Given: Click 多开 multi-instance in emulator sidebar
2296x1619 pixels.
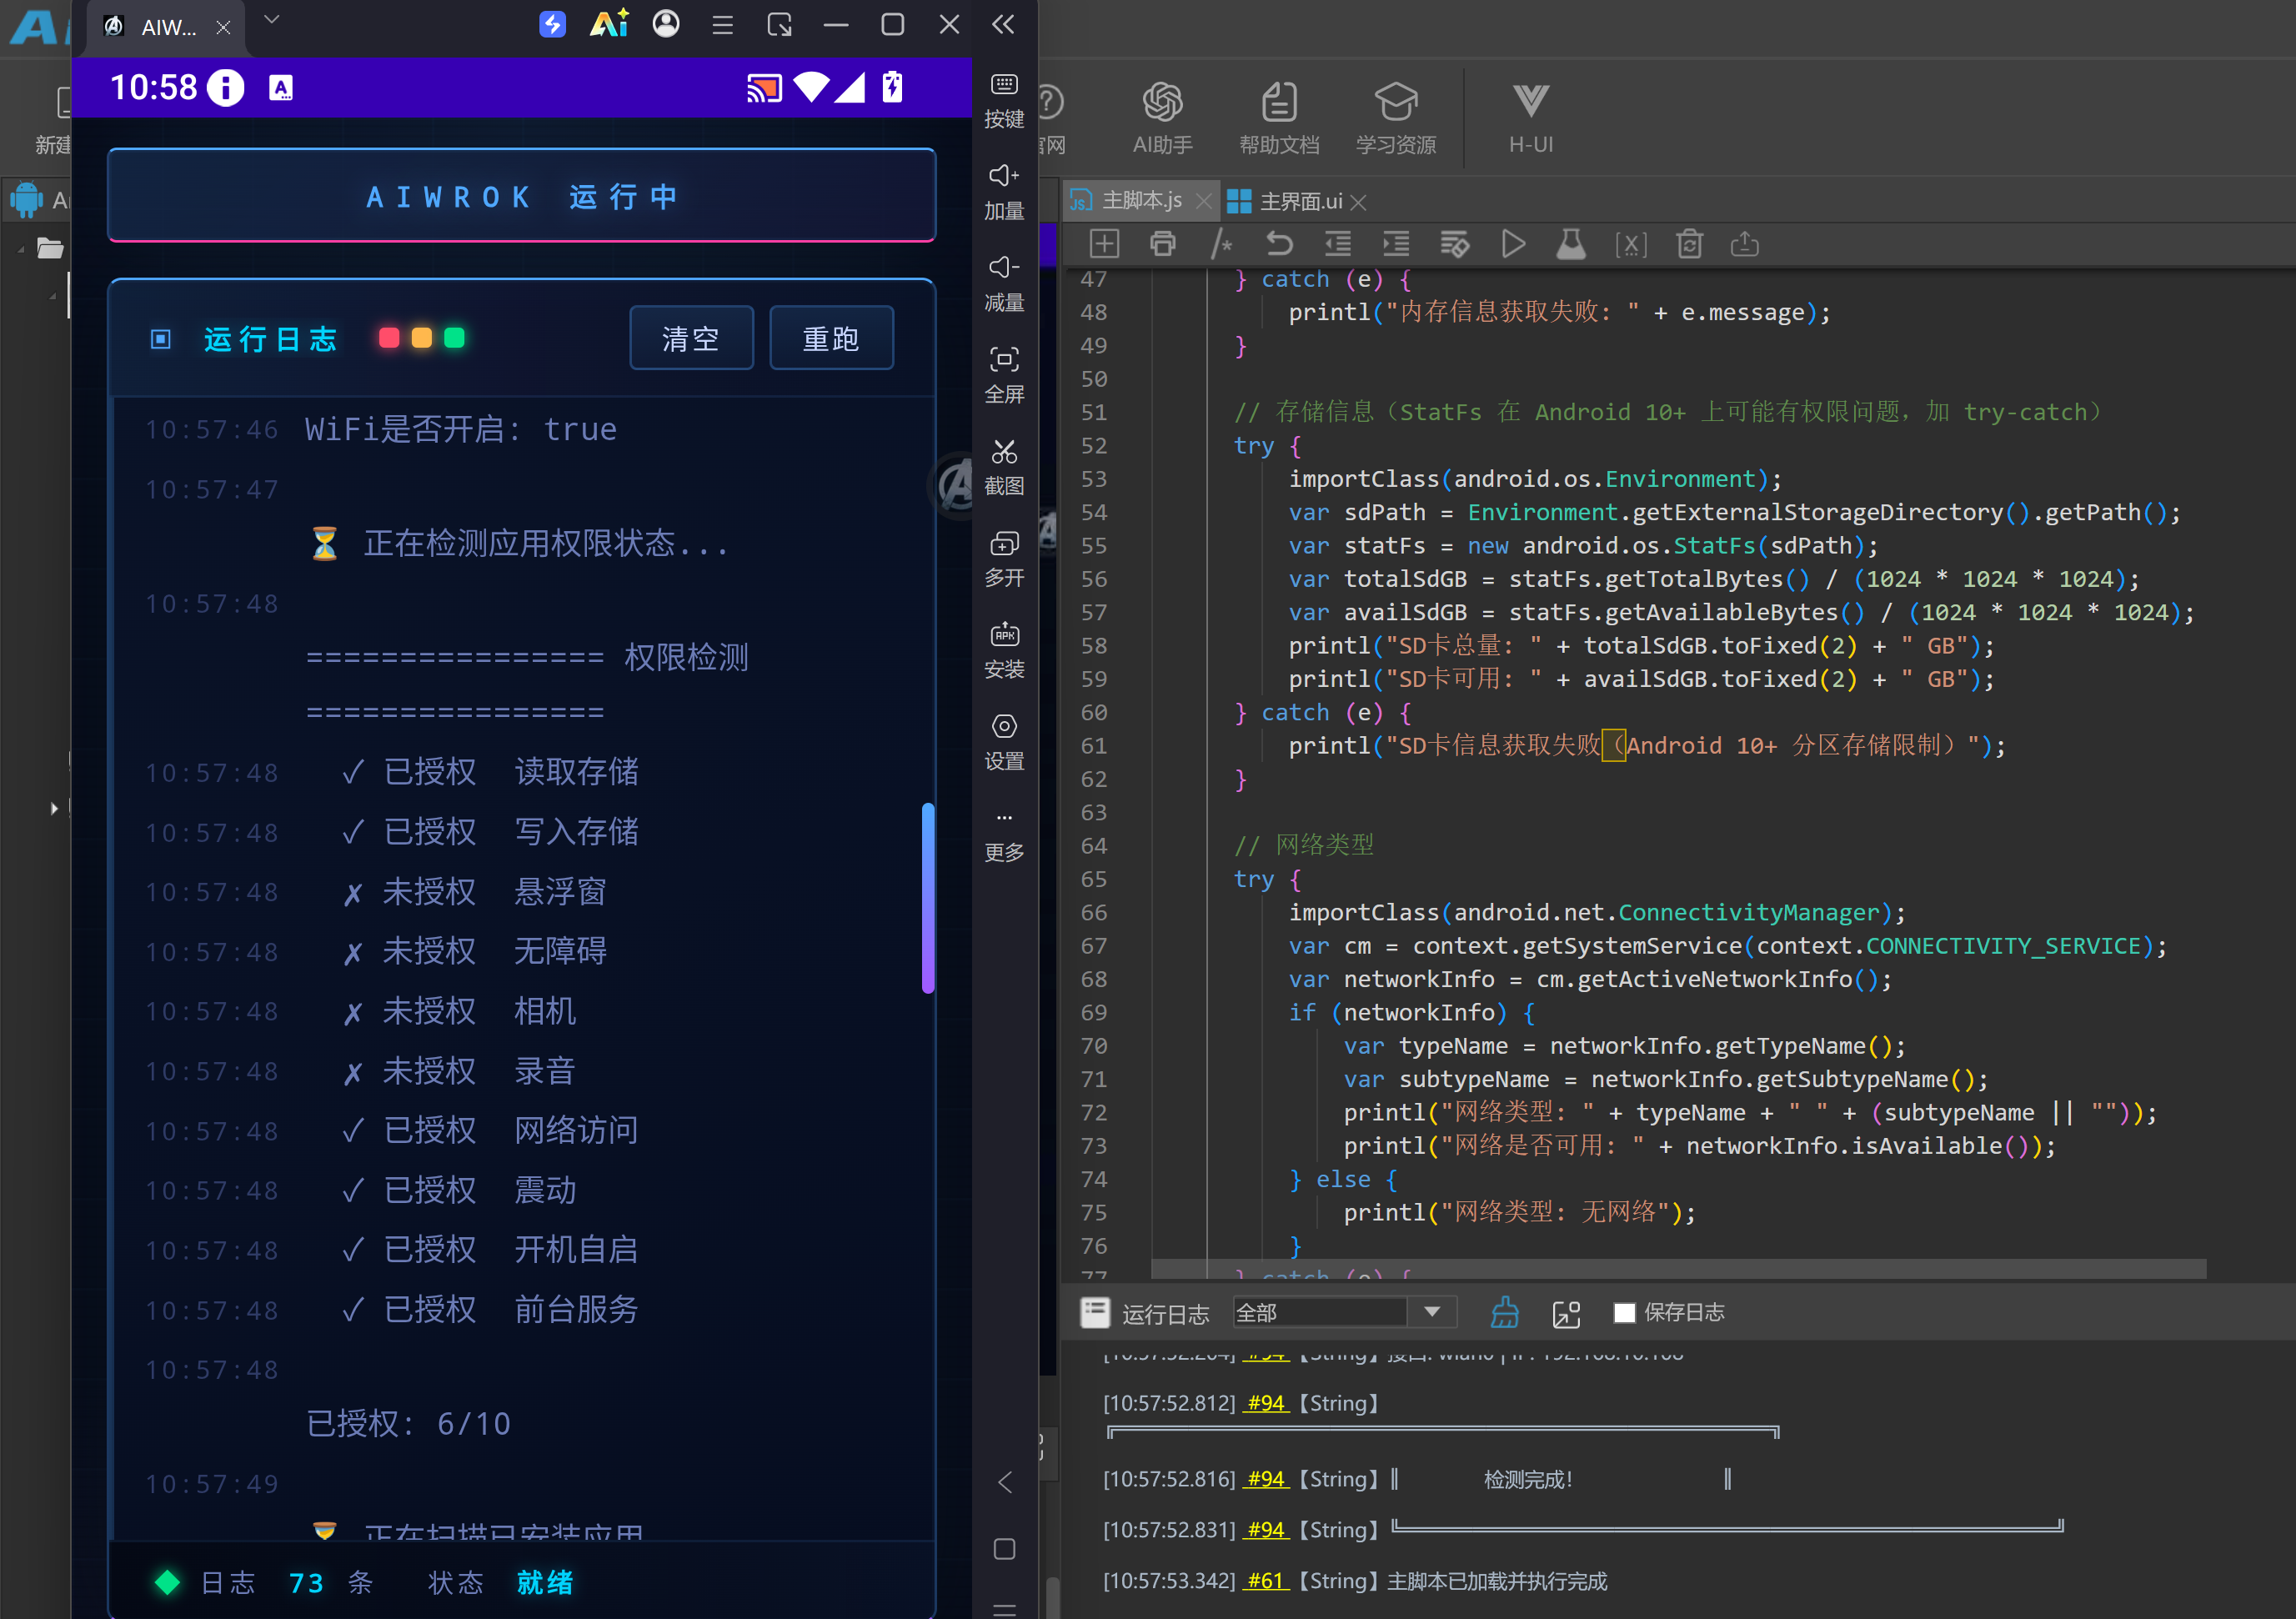Looking at the screenshot, I should pos(1004,559).
